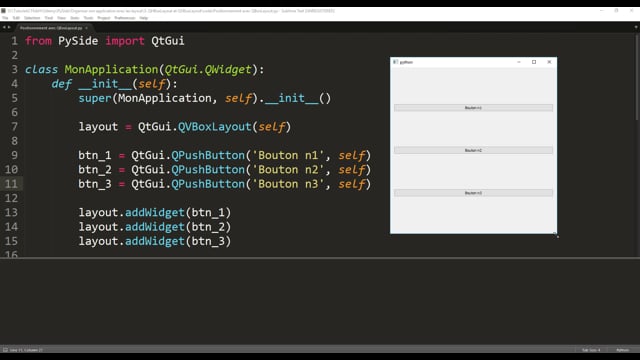
Task: Click 'btn_1' variable at start of line 9
Action: click(x=95, y=156)
